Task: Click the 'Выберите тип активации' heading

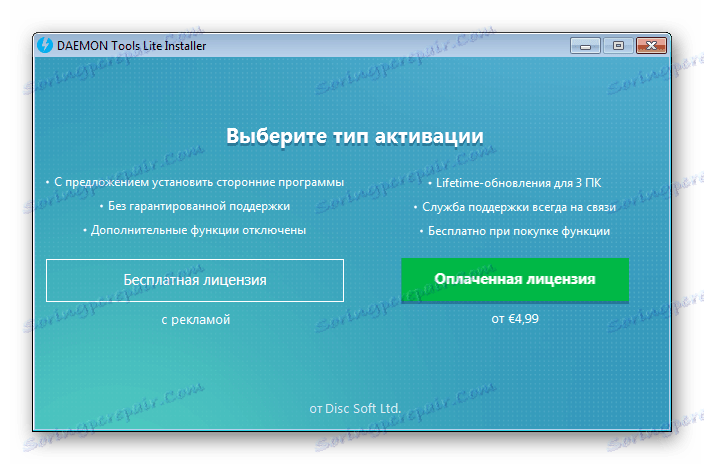Action: pyautogui.click(x=355, y=136)
